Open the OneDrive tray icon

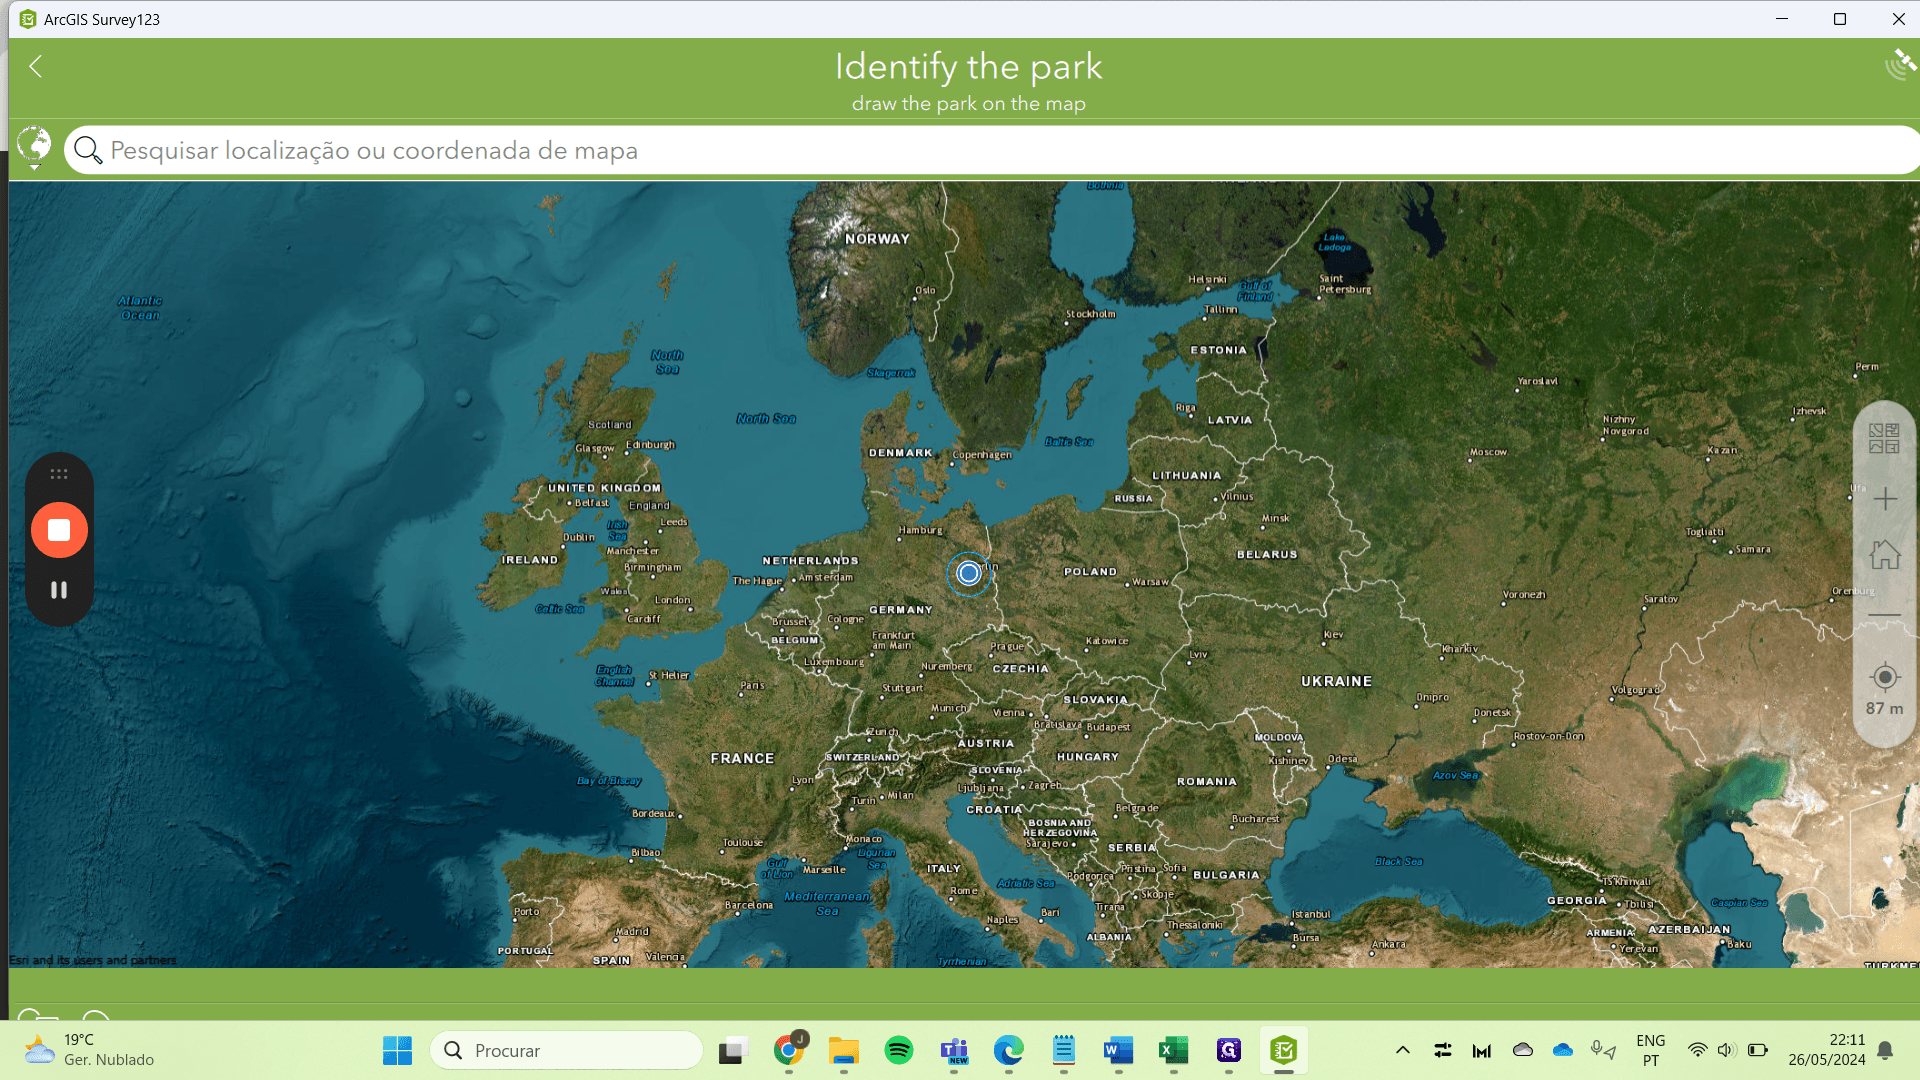click(1563, 1050)
